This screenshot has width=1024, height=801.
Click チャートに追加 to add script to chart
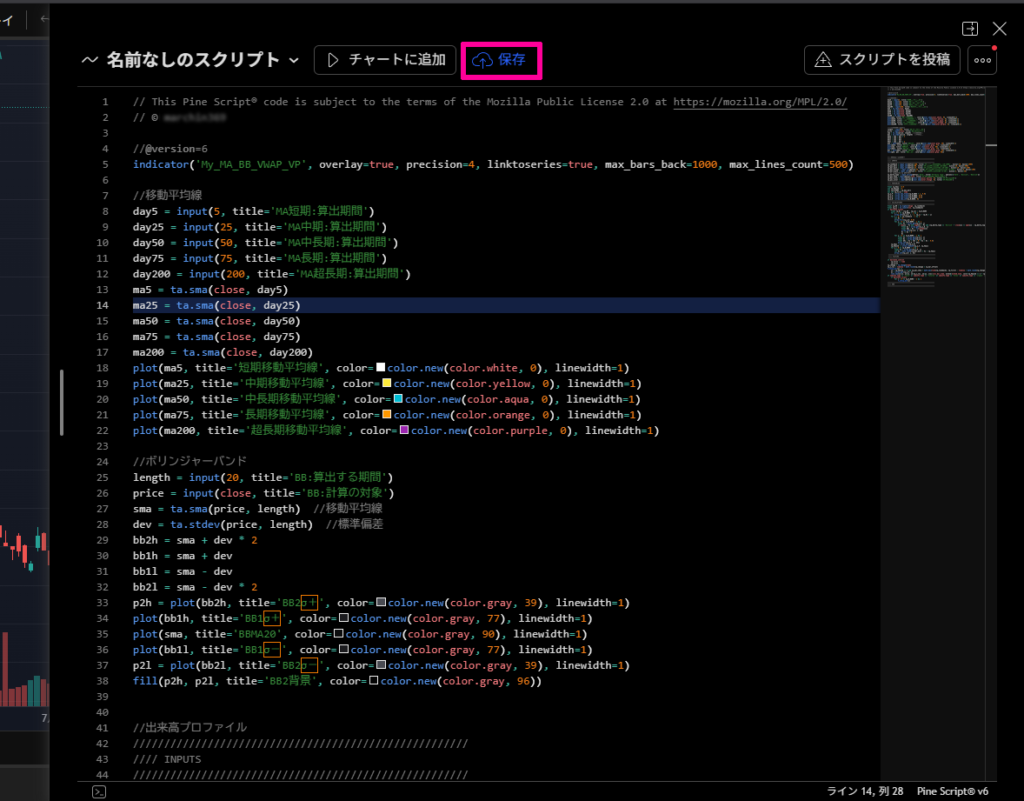(x=385, y=60)
